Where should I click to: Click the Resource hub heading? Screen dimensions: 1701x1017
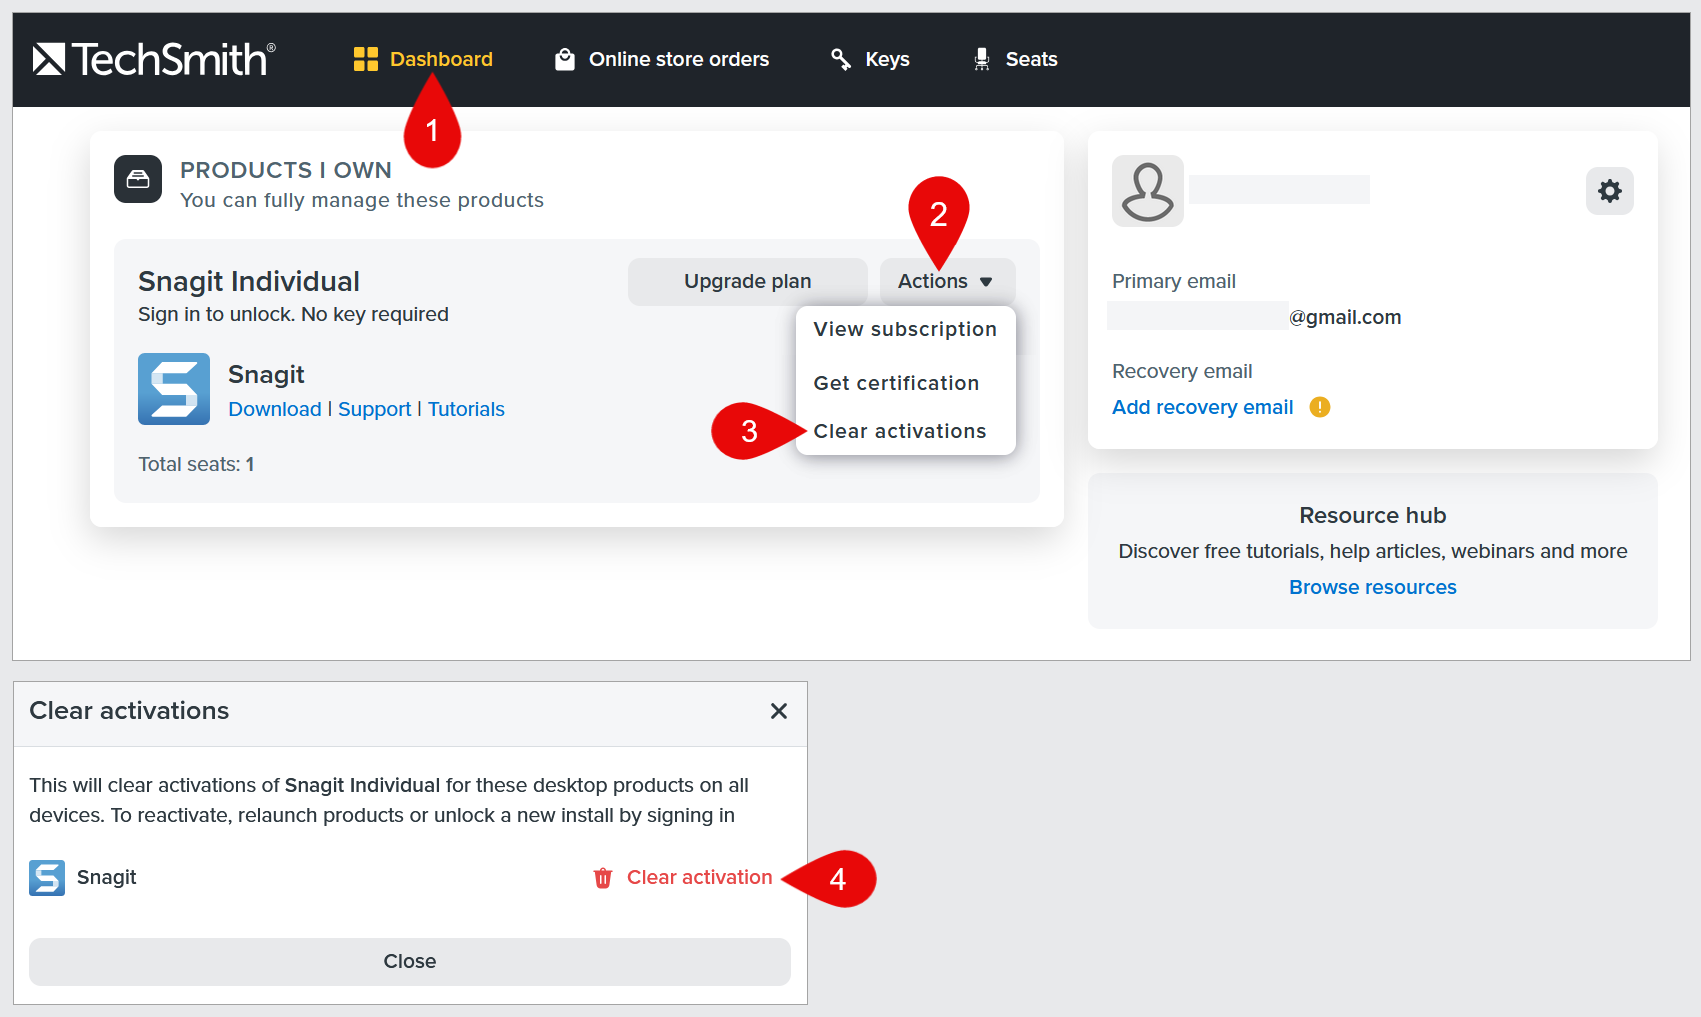click(x=1373, y=515)
